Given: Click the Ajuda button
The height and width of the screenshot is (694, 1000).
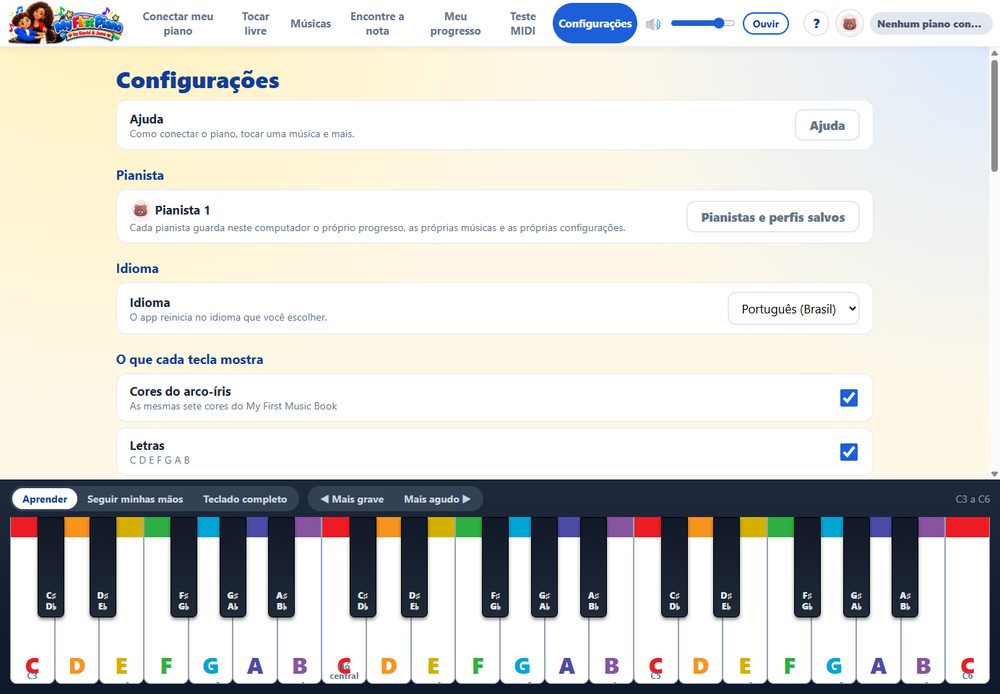Looking at the screenshot, I should pyautogui.click(x=827, y=126).
